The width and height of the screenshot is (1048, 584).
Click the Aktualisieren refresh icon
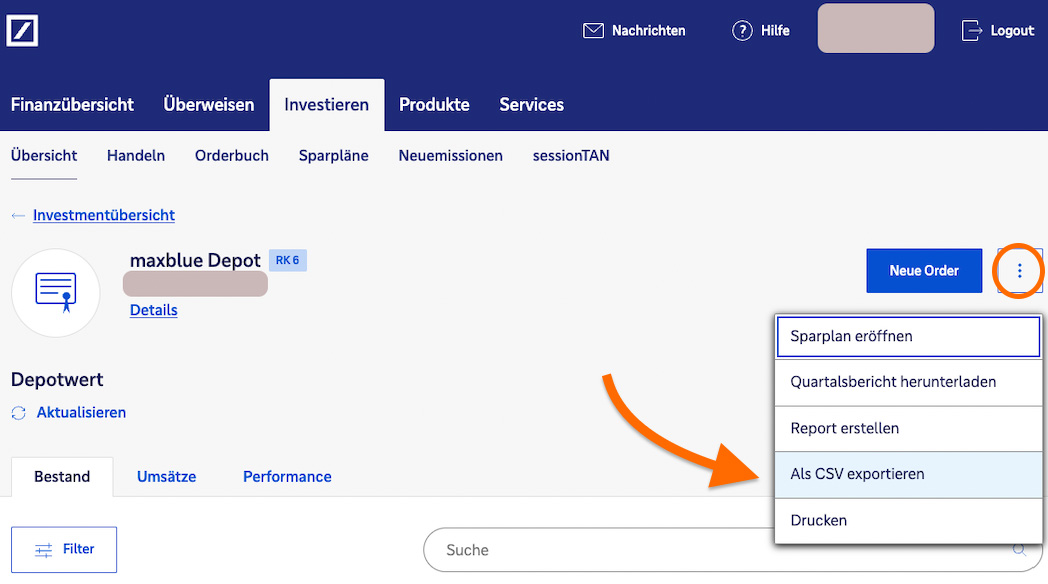(19, 413)
